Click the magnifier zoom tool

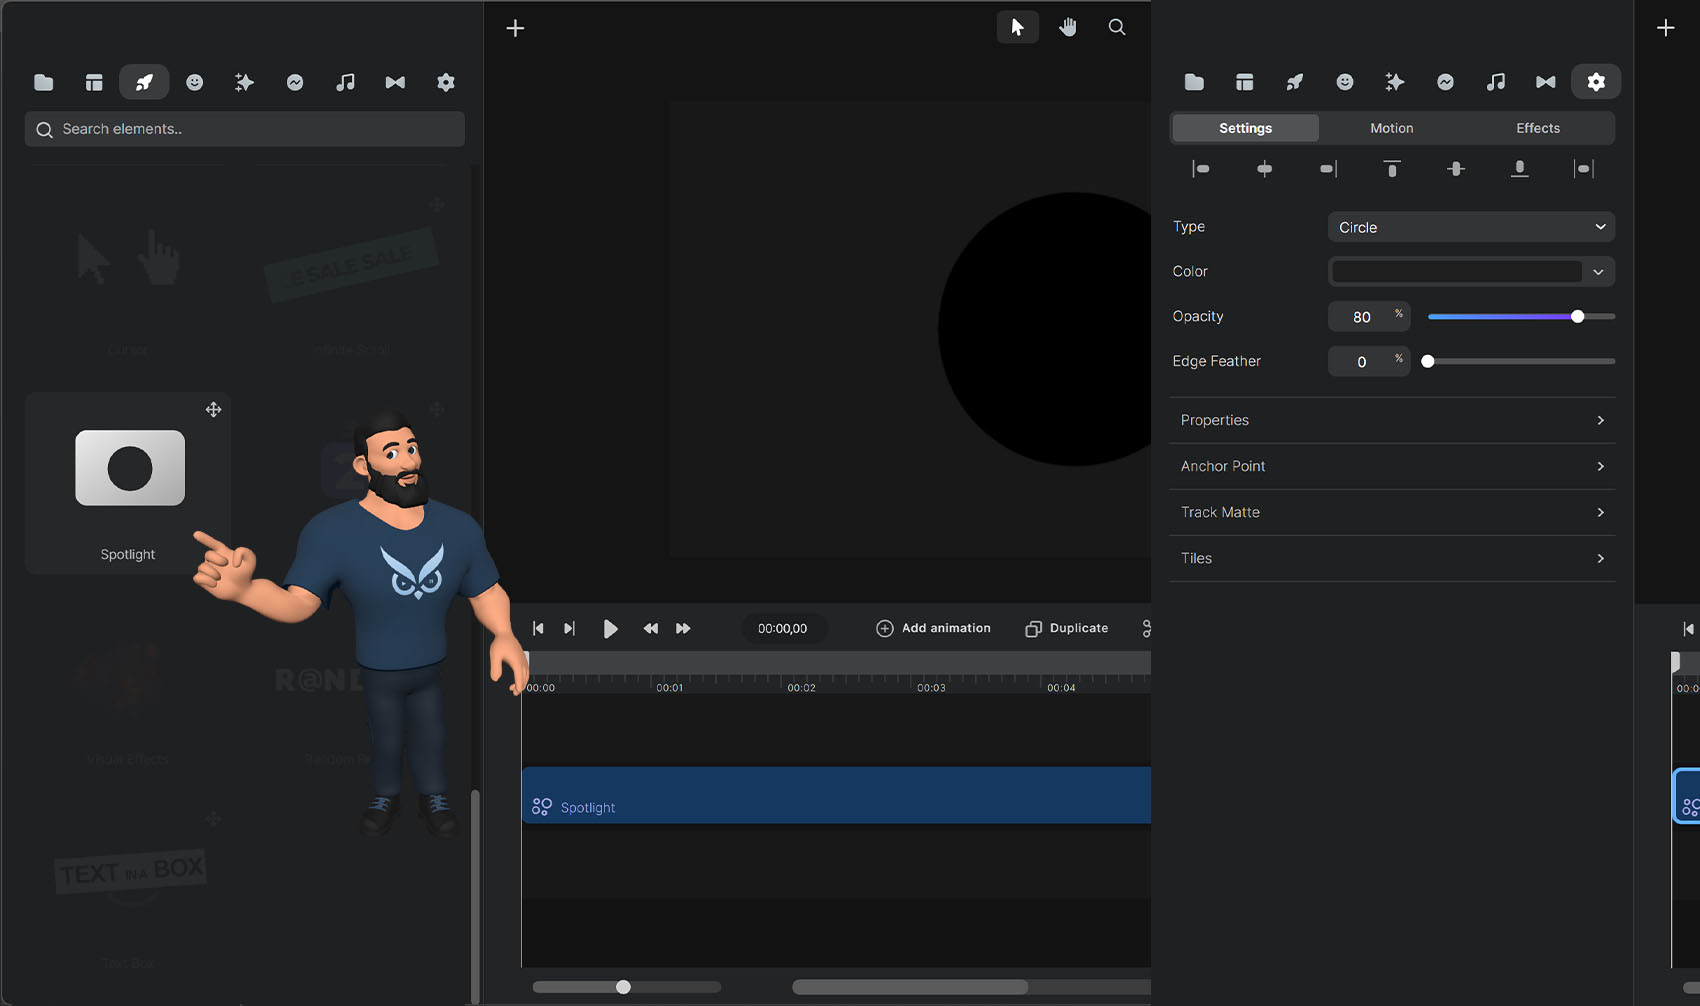[1117, 27]
